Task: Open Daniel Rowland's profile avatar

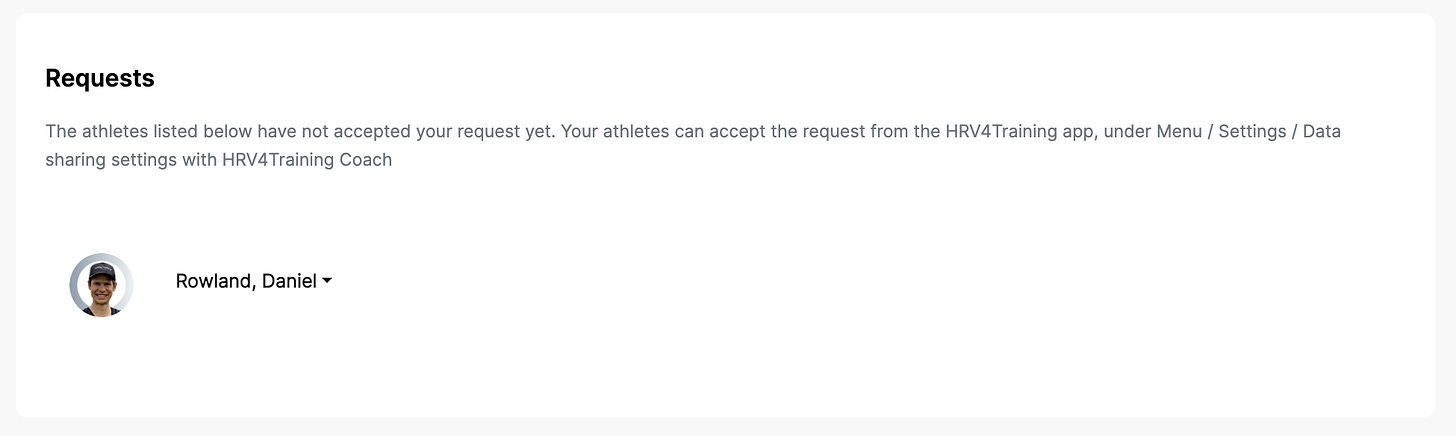Action: [101, 285]
